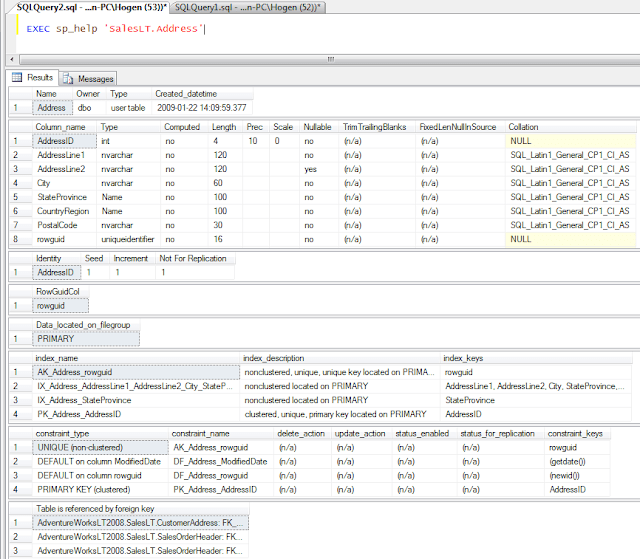Select the DF_Address_rowguid constraint name cell

[221, 475]
